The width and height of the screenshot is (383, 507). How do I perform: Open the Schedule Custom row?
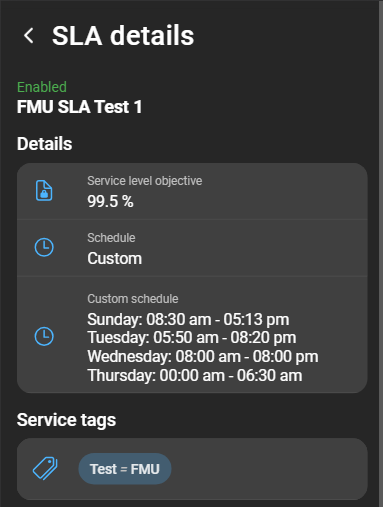point(192,248)
